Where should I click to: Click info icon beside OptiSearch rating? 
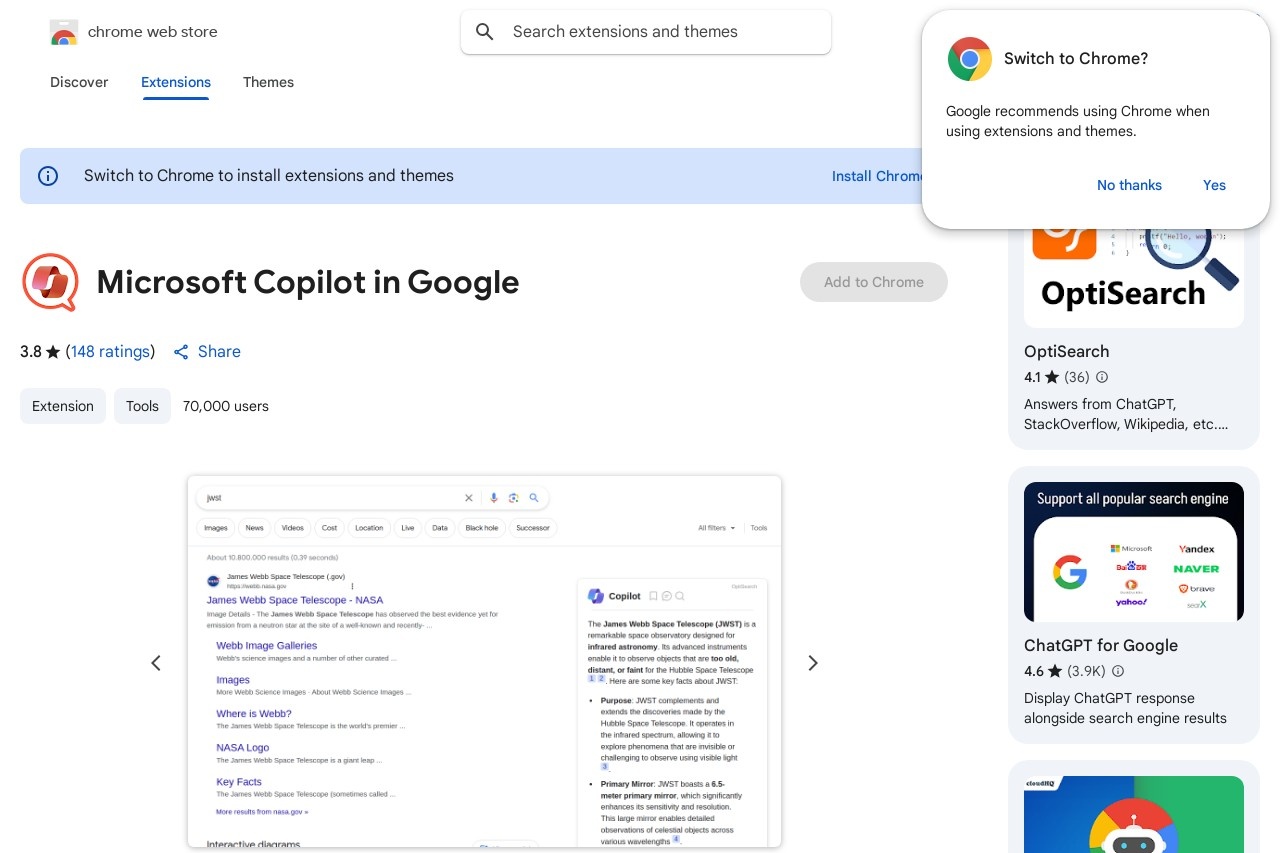point(1102,378)
